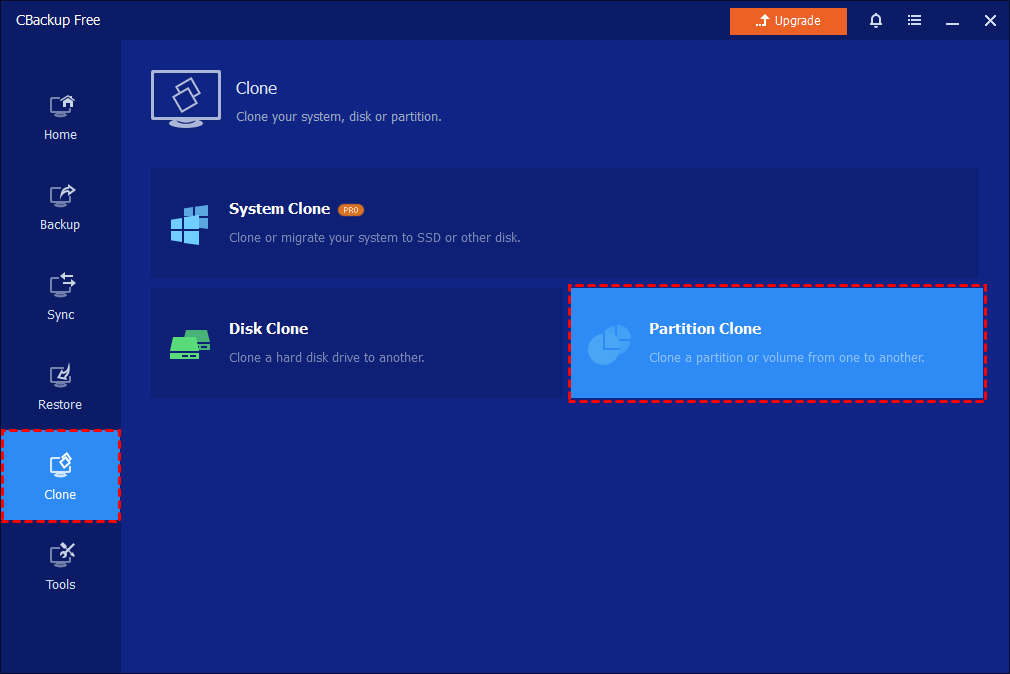The image size is (1010, 674).
Task: Open notifications bell icon
Action: coord(876,21)
